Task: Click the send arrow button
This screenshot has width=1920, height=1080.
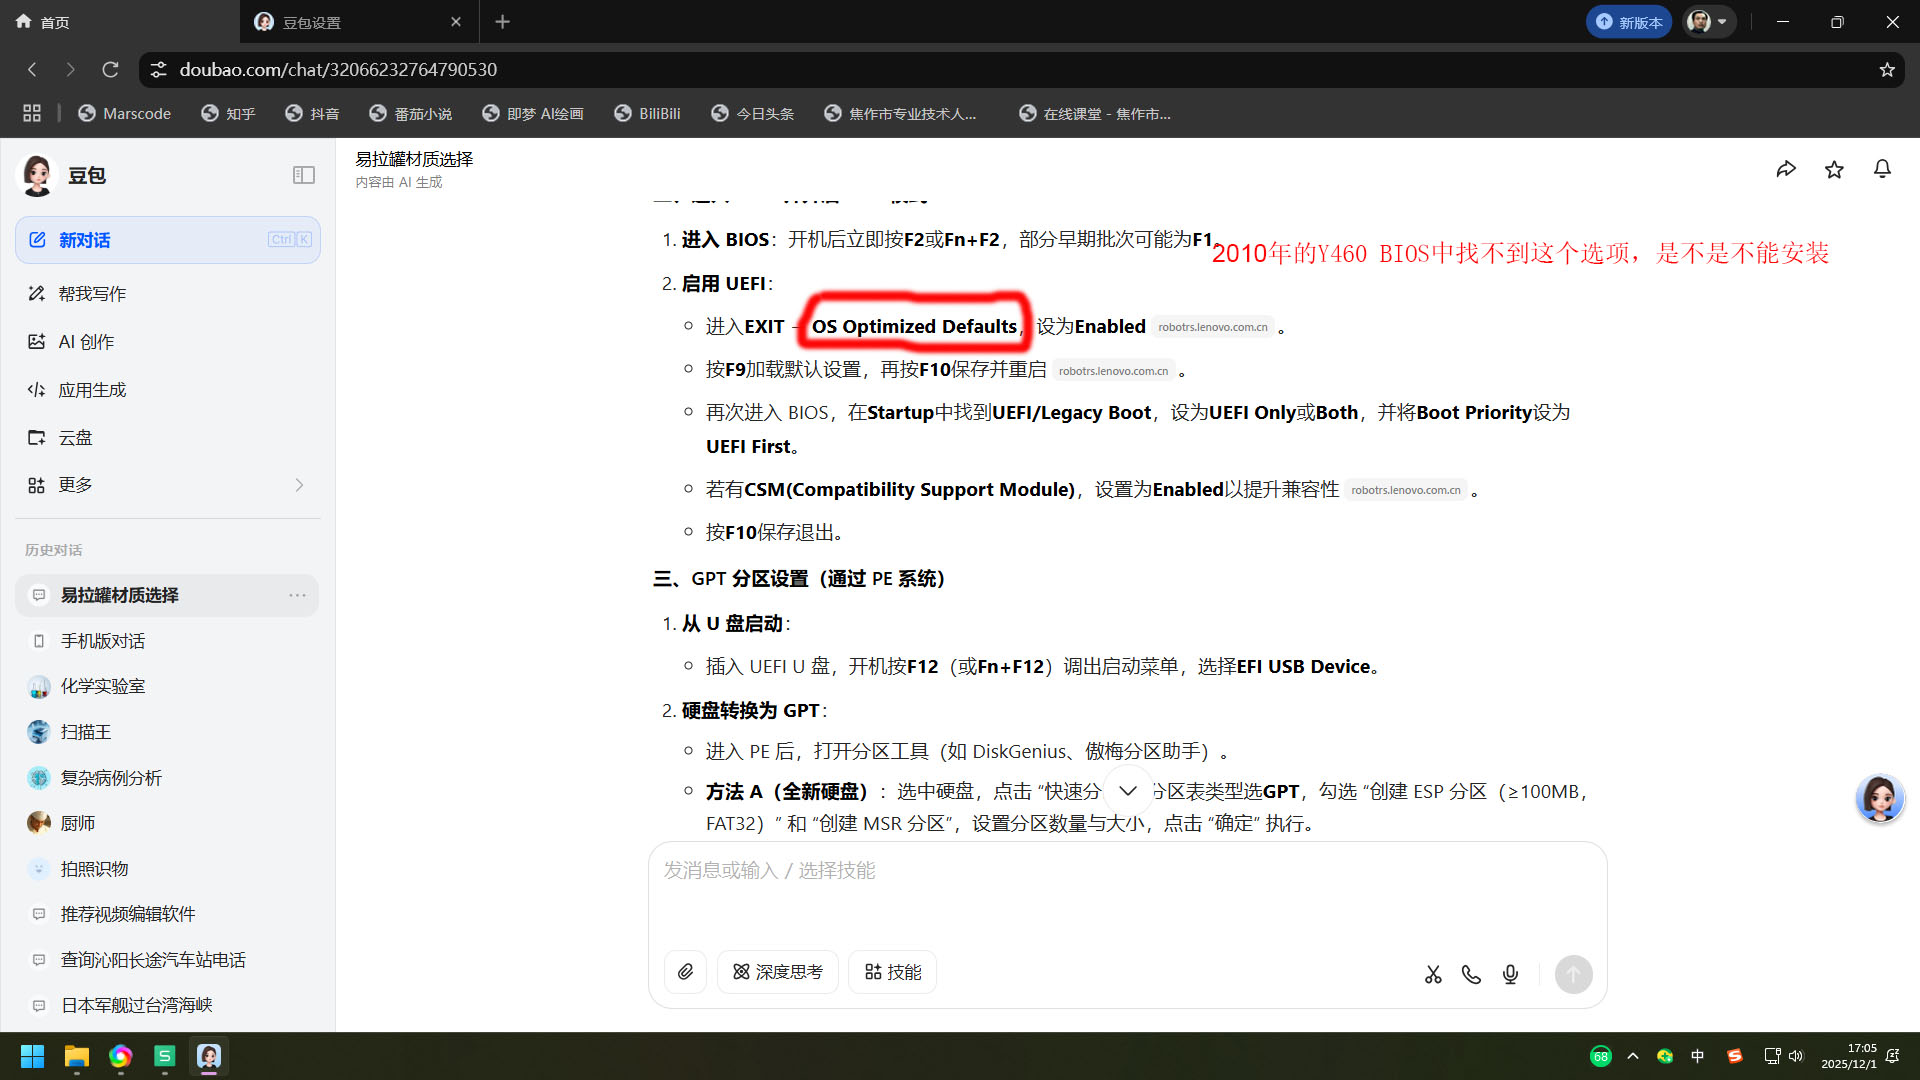Action: click(x=1573, y=974)
